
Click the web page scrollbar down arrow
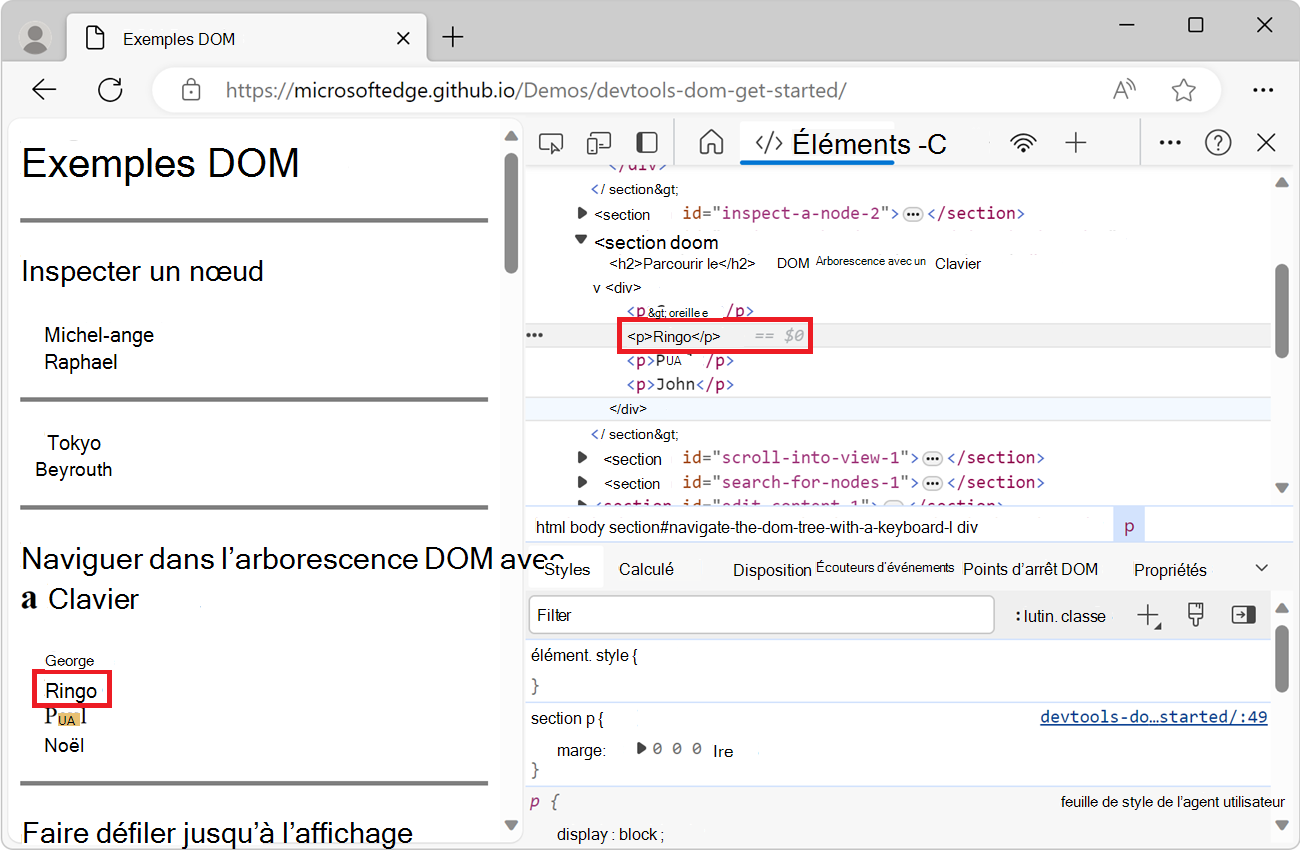pyautogui.click(x=512, y=825)
